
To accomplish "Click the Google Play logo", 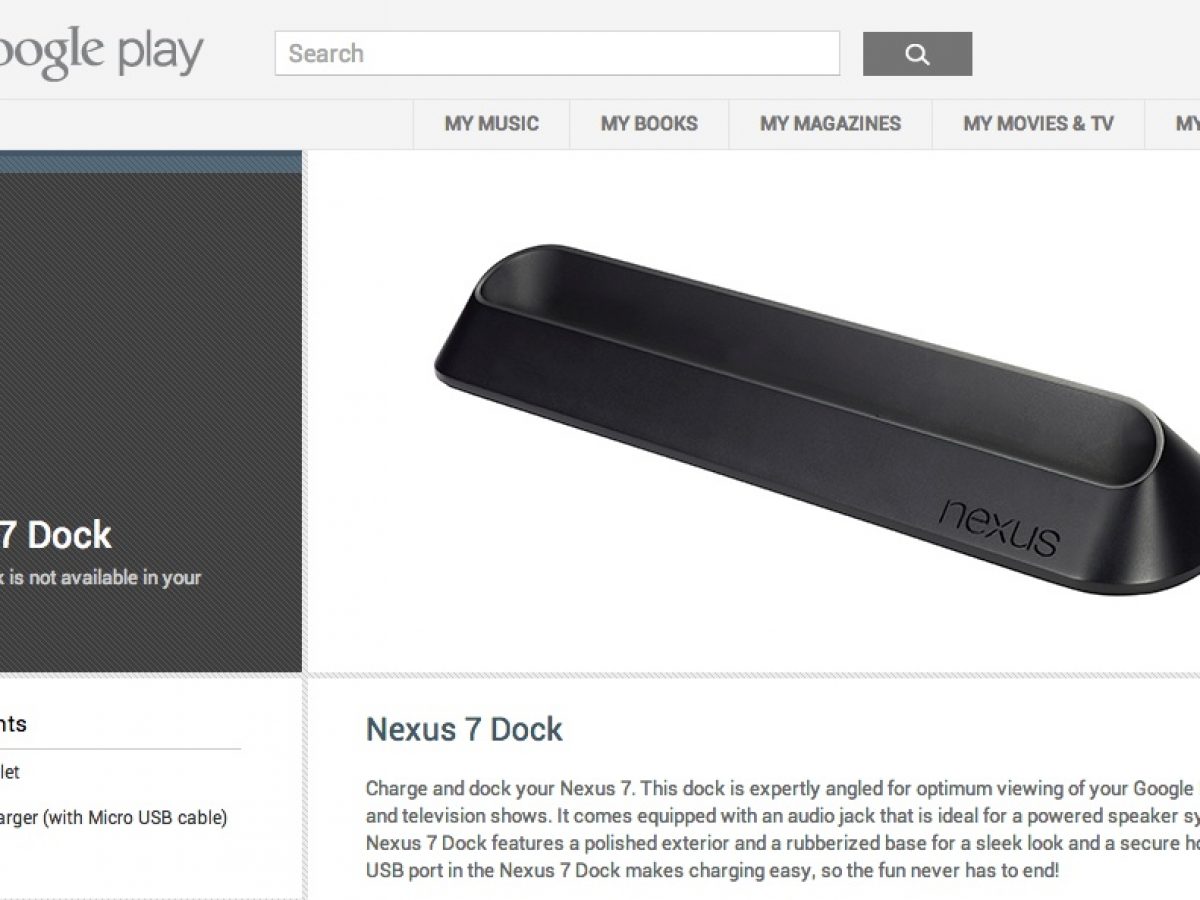I will pos(101,54).
